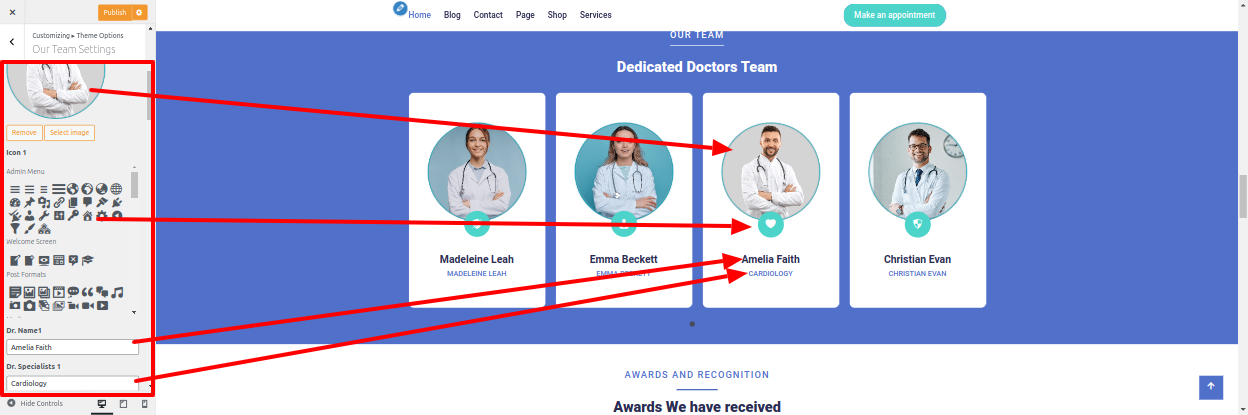
Task: Open the Services menu item
Action: click(x=595, y=15)
